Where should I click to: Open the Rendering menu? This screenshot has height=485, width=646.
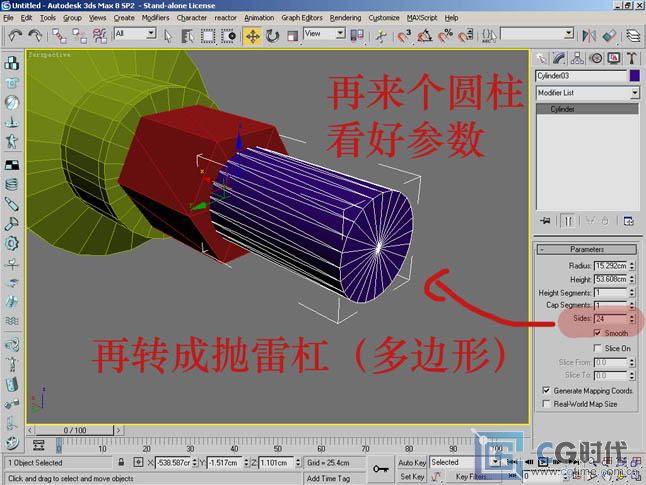click(345, 18)
